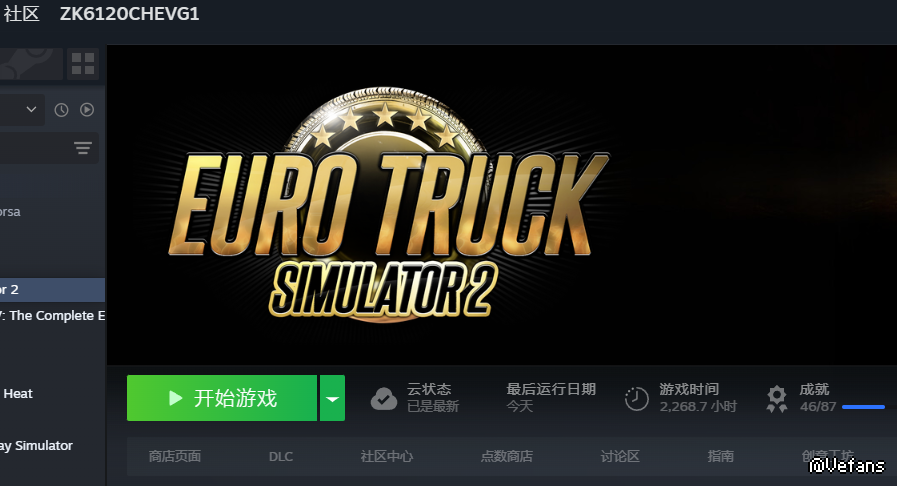This screenshot has height=486, width=897.
Task: Open the grid view of the library
Action: [83, 63]
